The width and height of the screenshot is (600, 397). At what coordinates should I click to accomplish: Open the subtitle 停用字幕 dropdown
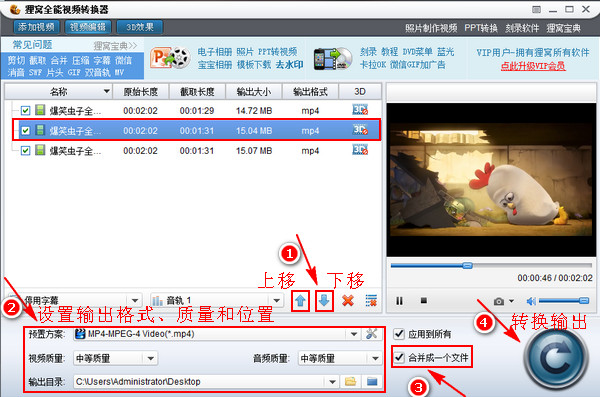(134, 301)
